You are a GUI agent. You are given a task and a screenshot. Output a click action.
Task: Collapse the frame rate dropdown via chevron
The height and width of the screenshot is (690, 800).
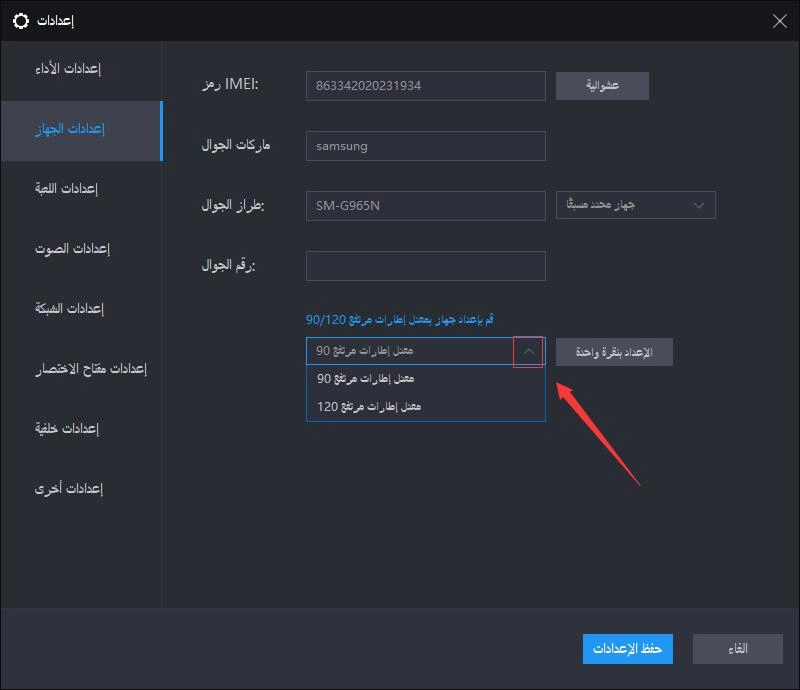pyautogui.click(x=528, y=351)
